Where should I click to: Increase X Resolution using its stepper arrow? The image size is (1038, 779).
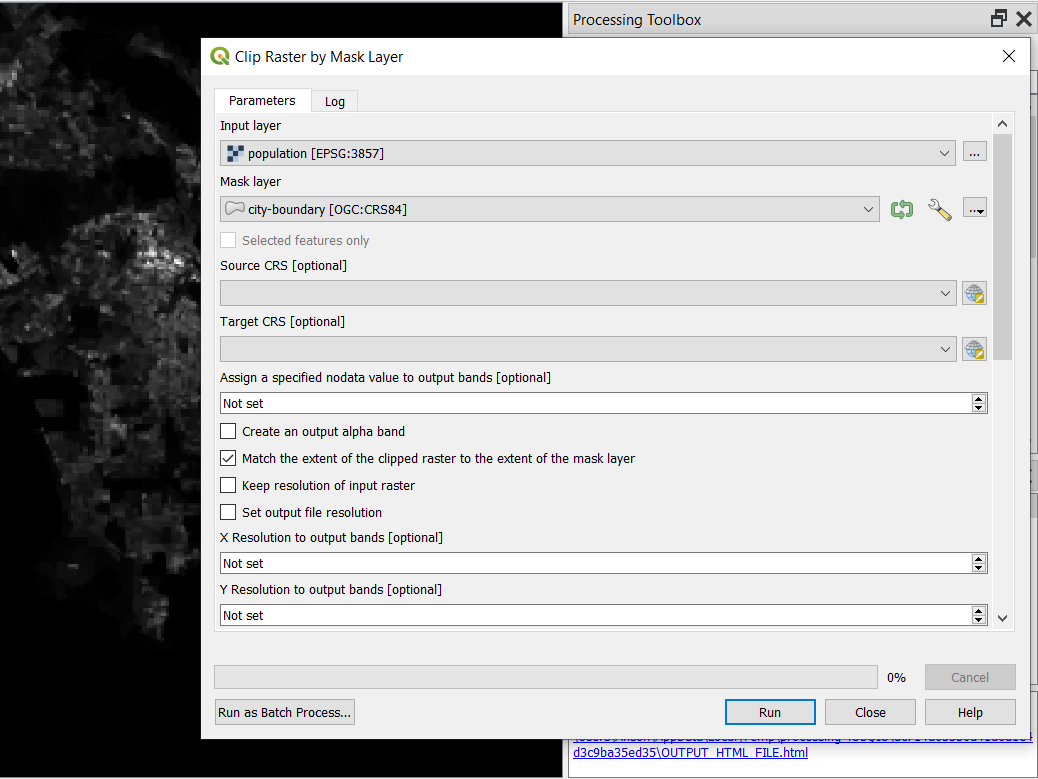978,558
